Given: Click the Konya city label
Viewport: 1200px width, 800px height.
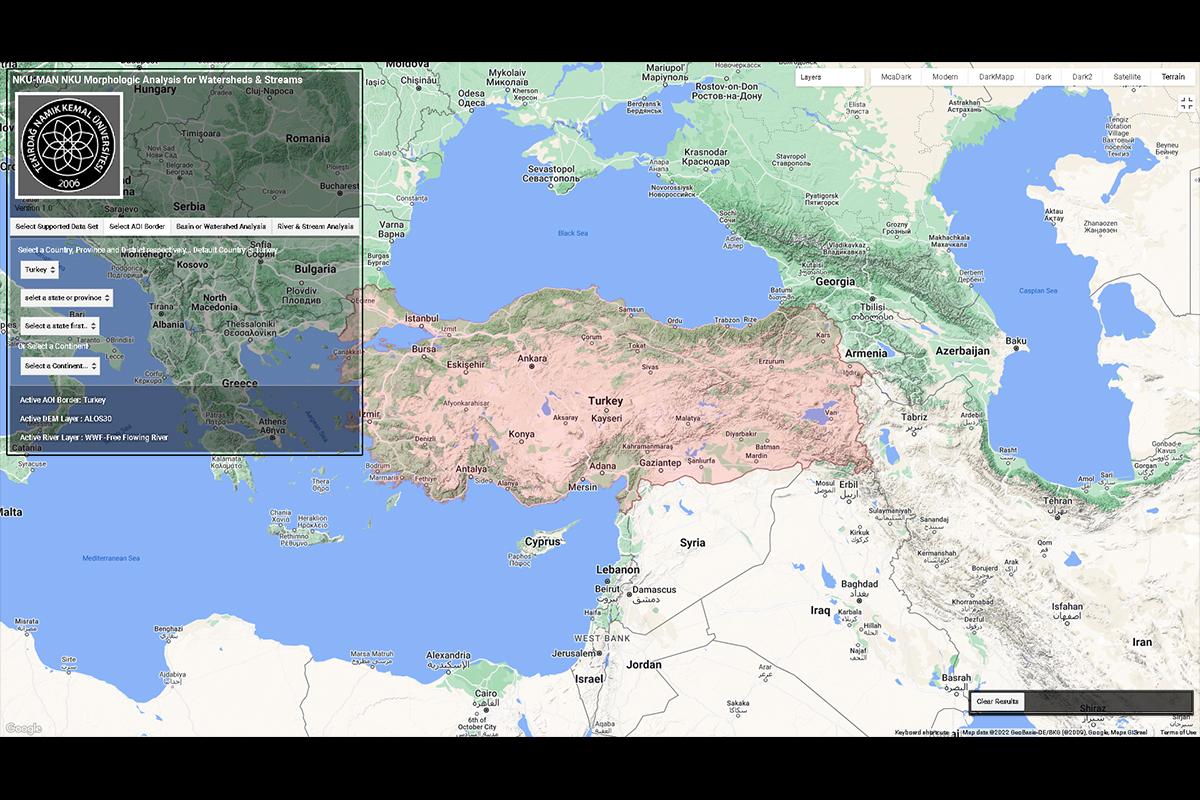Looking at the screenshot, I should [x=522, y=435].
